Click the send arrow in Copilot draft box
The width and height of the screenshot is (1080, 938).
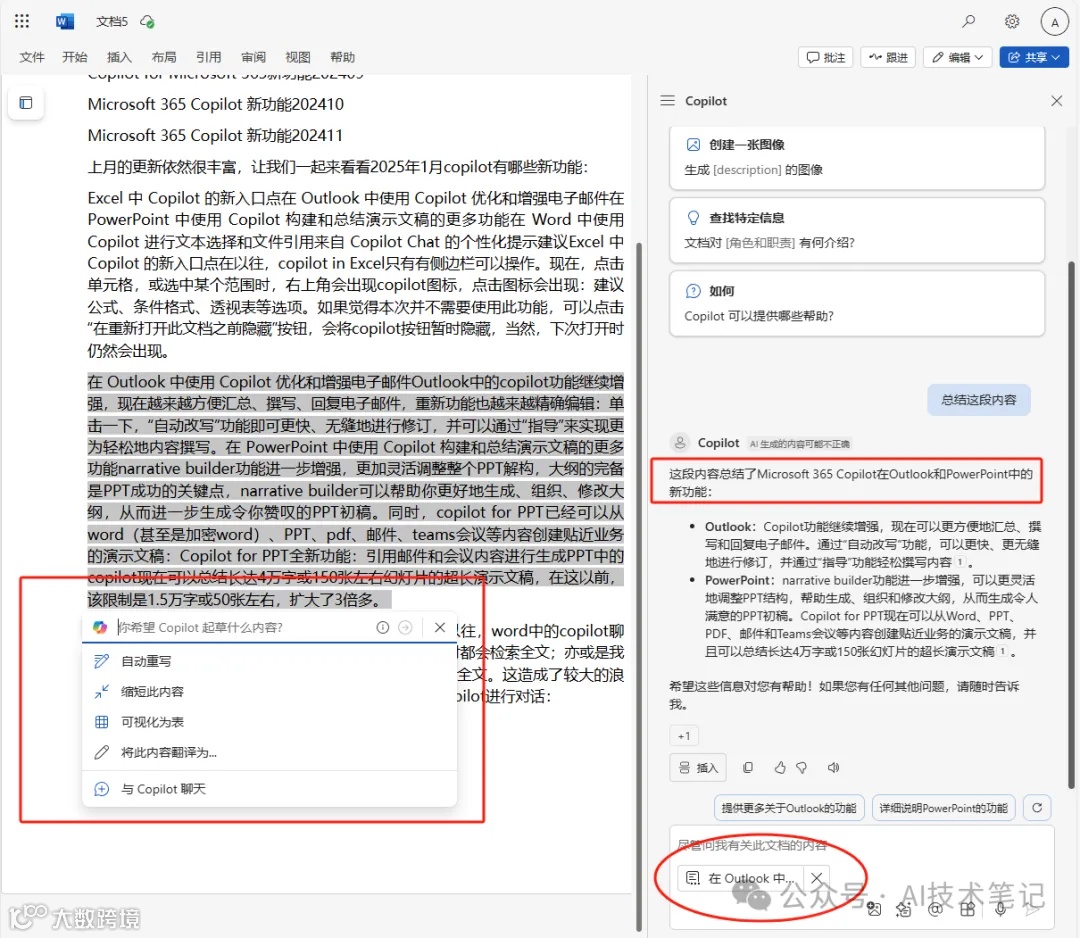tap(406, 627)
